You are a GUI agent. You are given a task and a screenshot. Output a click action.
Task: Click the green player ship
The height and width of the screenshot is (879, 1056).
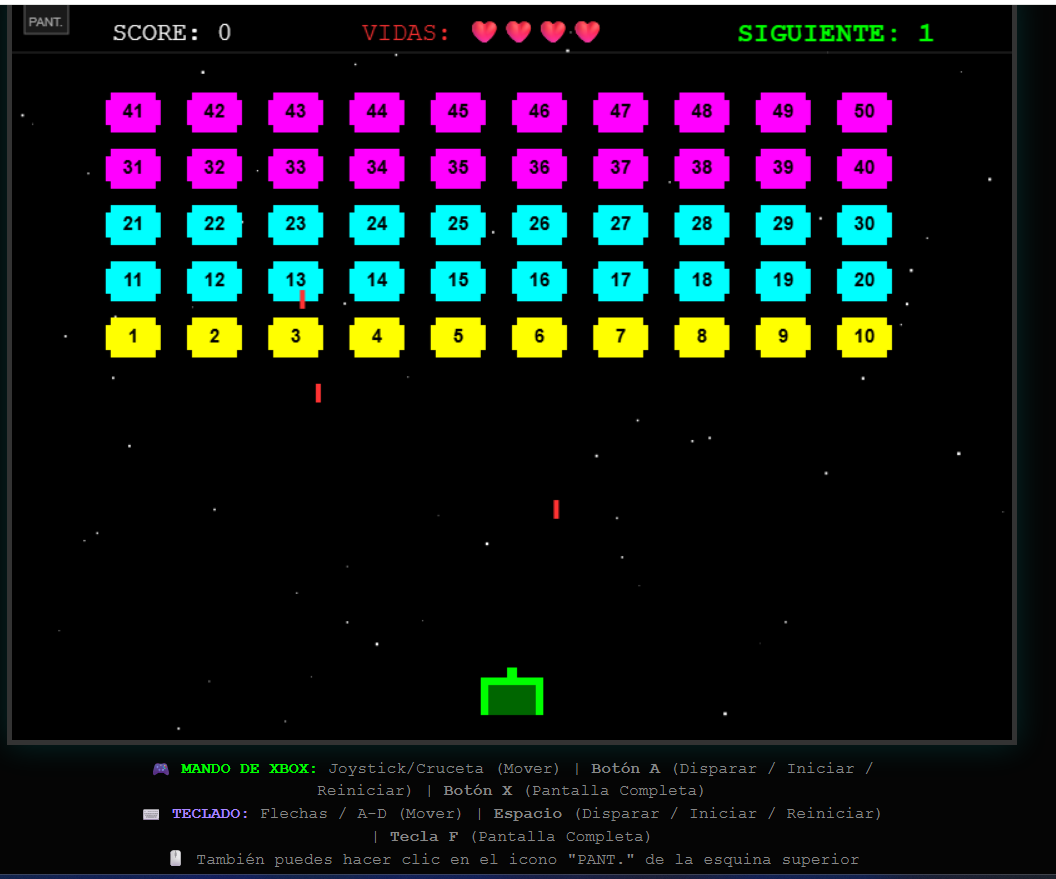512,692
